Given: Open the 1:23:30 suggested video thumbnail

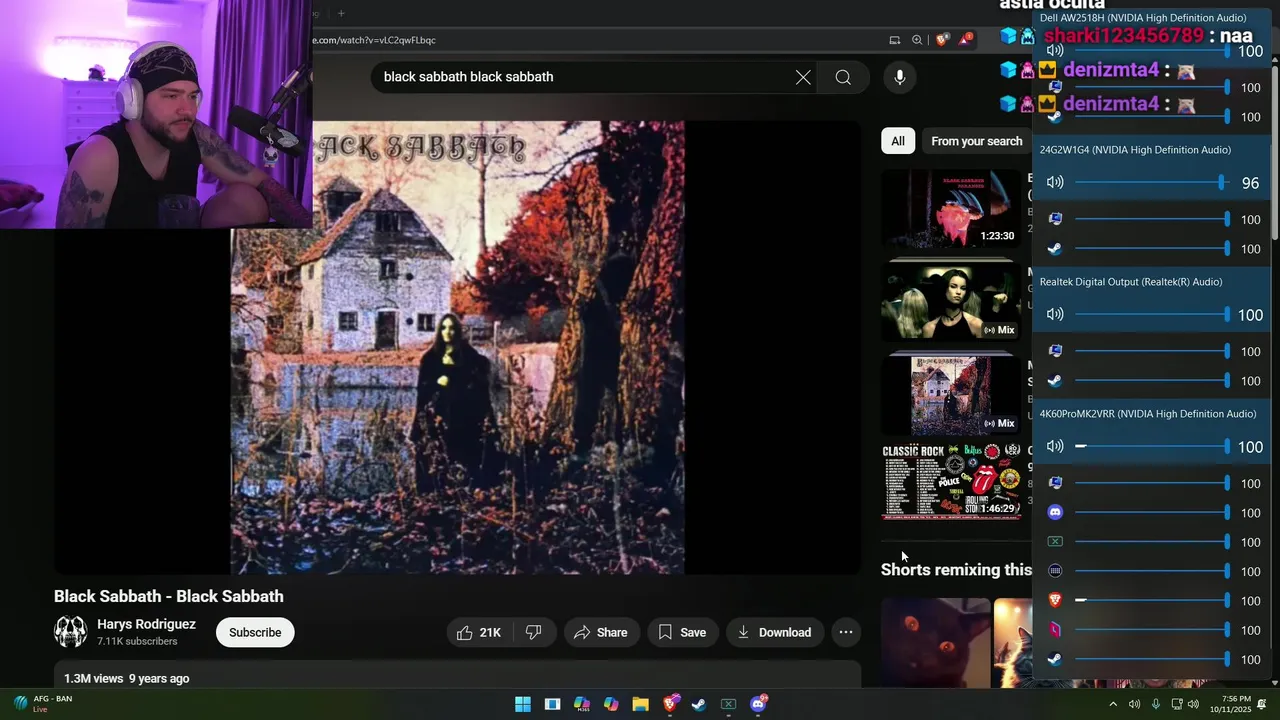Looking at the screenshot, I should point(950,207).
